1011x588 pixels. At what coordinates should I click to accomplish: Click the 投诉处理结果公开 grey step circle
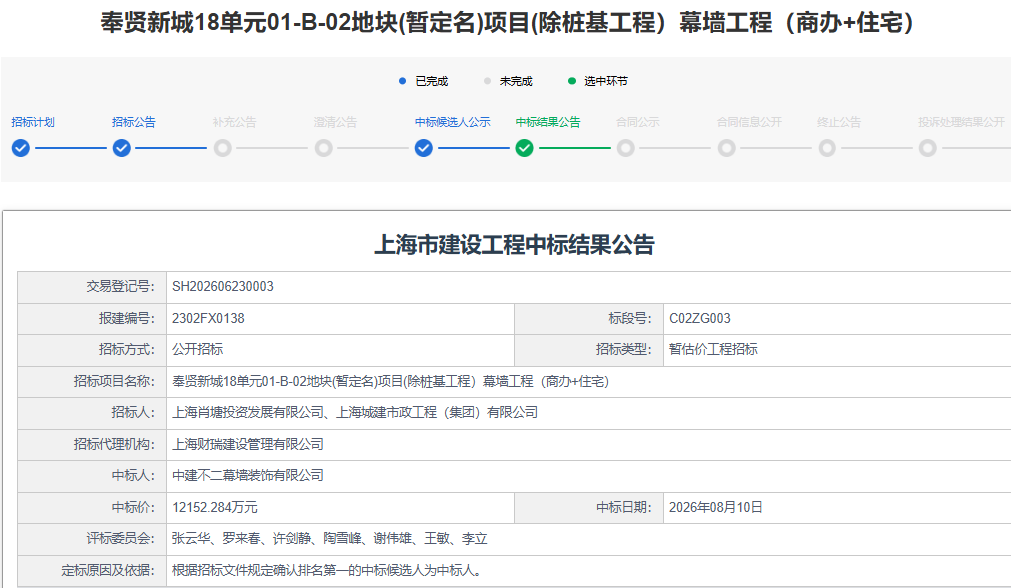(927, 148)
